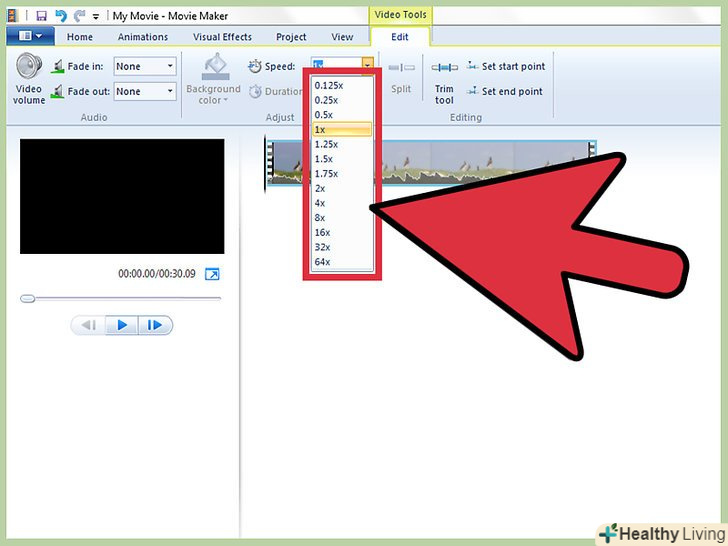Click the Split tool icon
The image size is (728, 546).
coord(402,68)
